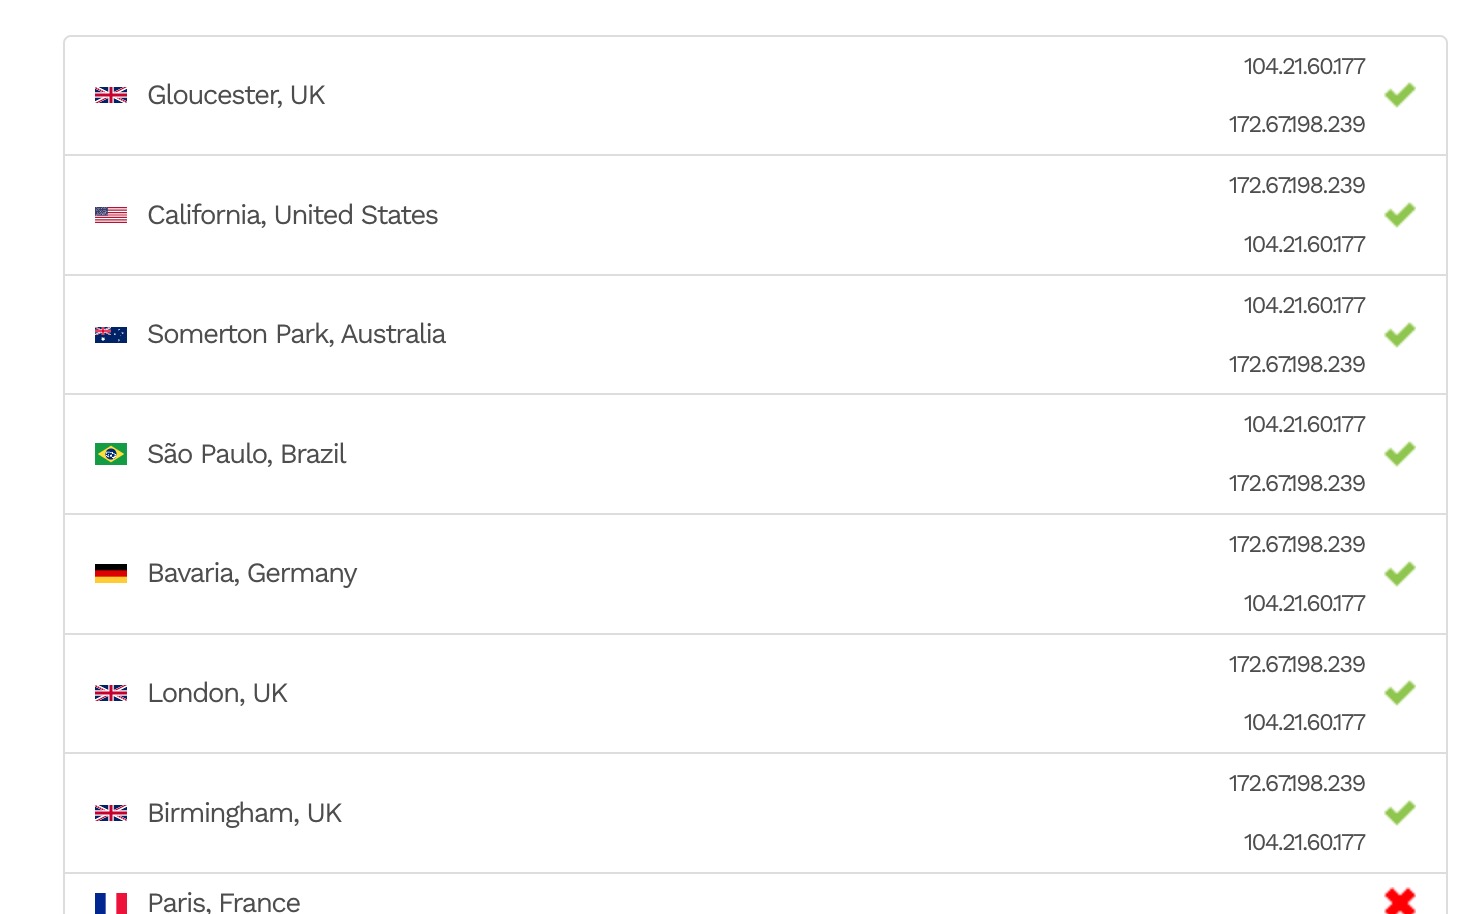Click the green checkmark for São Paulo
1466x914 pixels.
coord(1400,454)
